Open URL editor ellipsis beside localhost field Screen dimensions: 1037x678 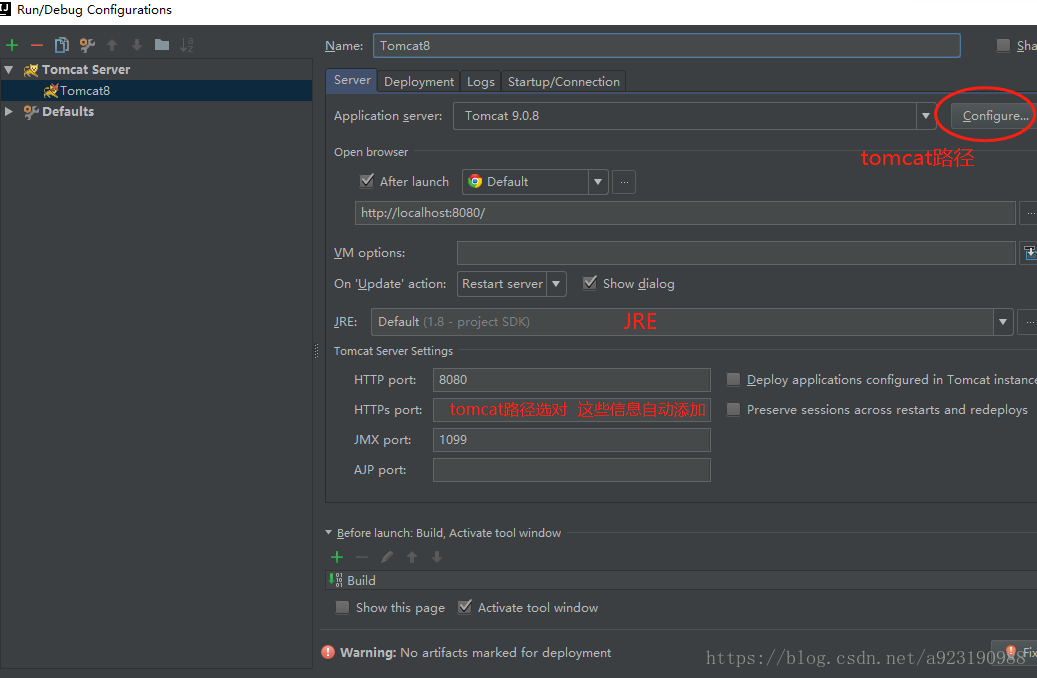tap(1029, 214)
